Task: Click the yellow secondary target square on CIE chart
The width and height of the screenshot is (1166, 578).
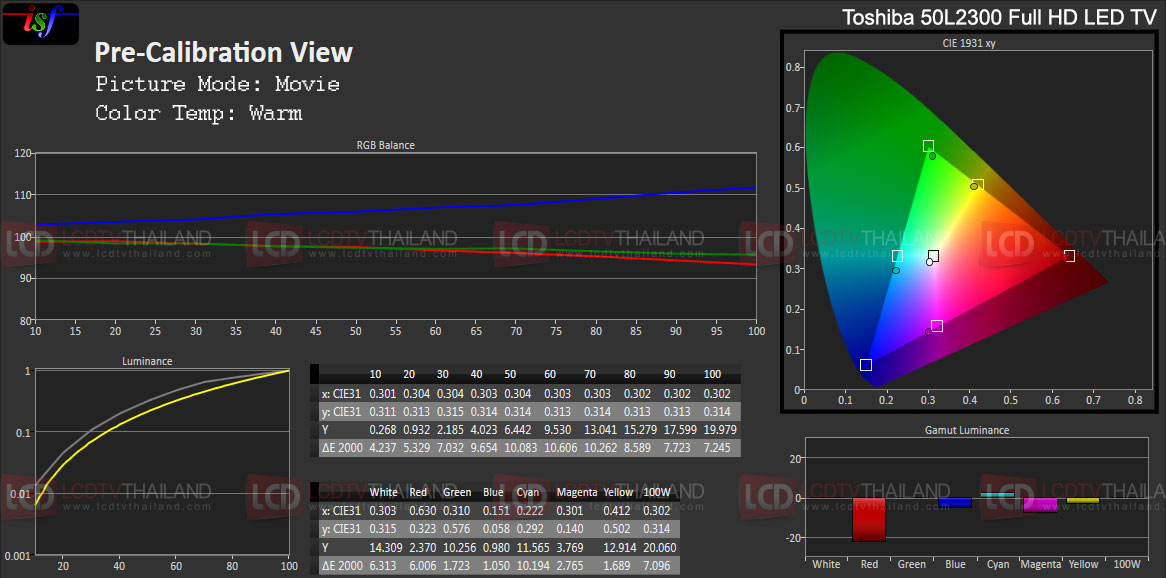Action: pyautogui.click(x=977, y=185)
